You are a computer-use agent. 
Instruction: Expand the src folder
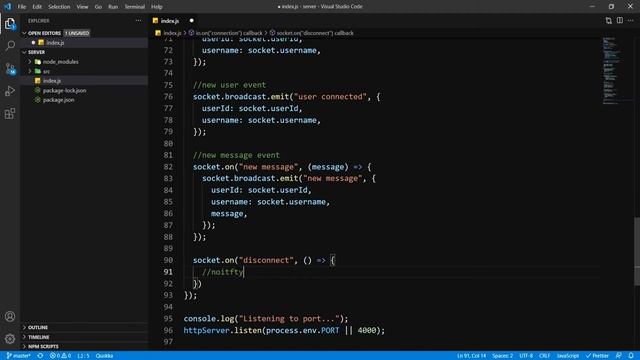pos(30,71)
